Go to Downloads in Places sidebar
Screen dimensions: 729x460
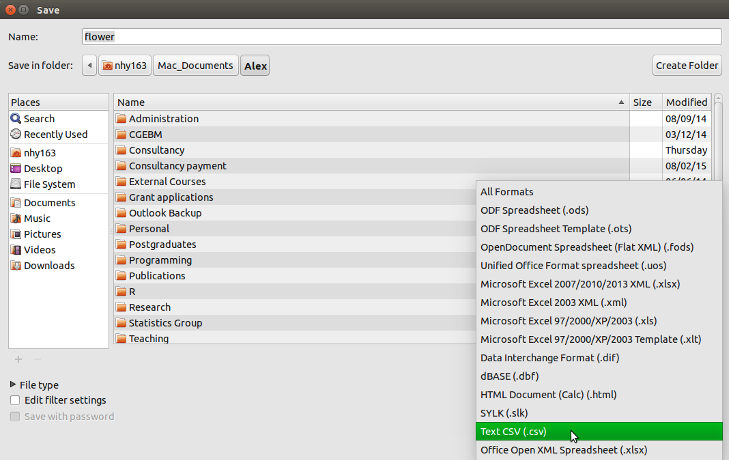47,266
